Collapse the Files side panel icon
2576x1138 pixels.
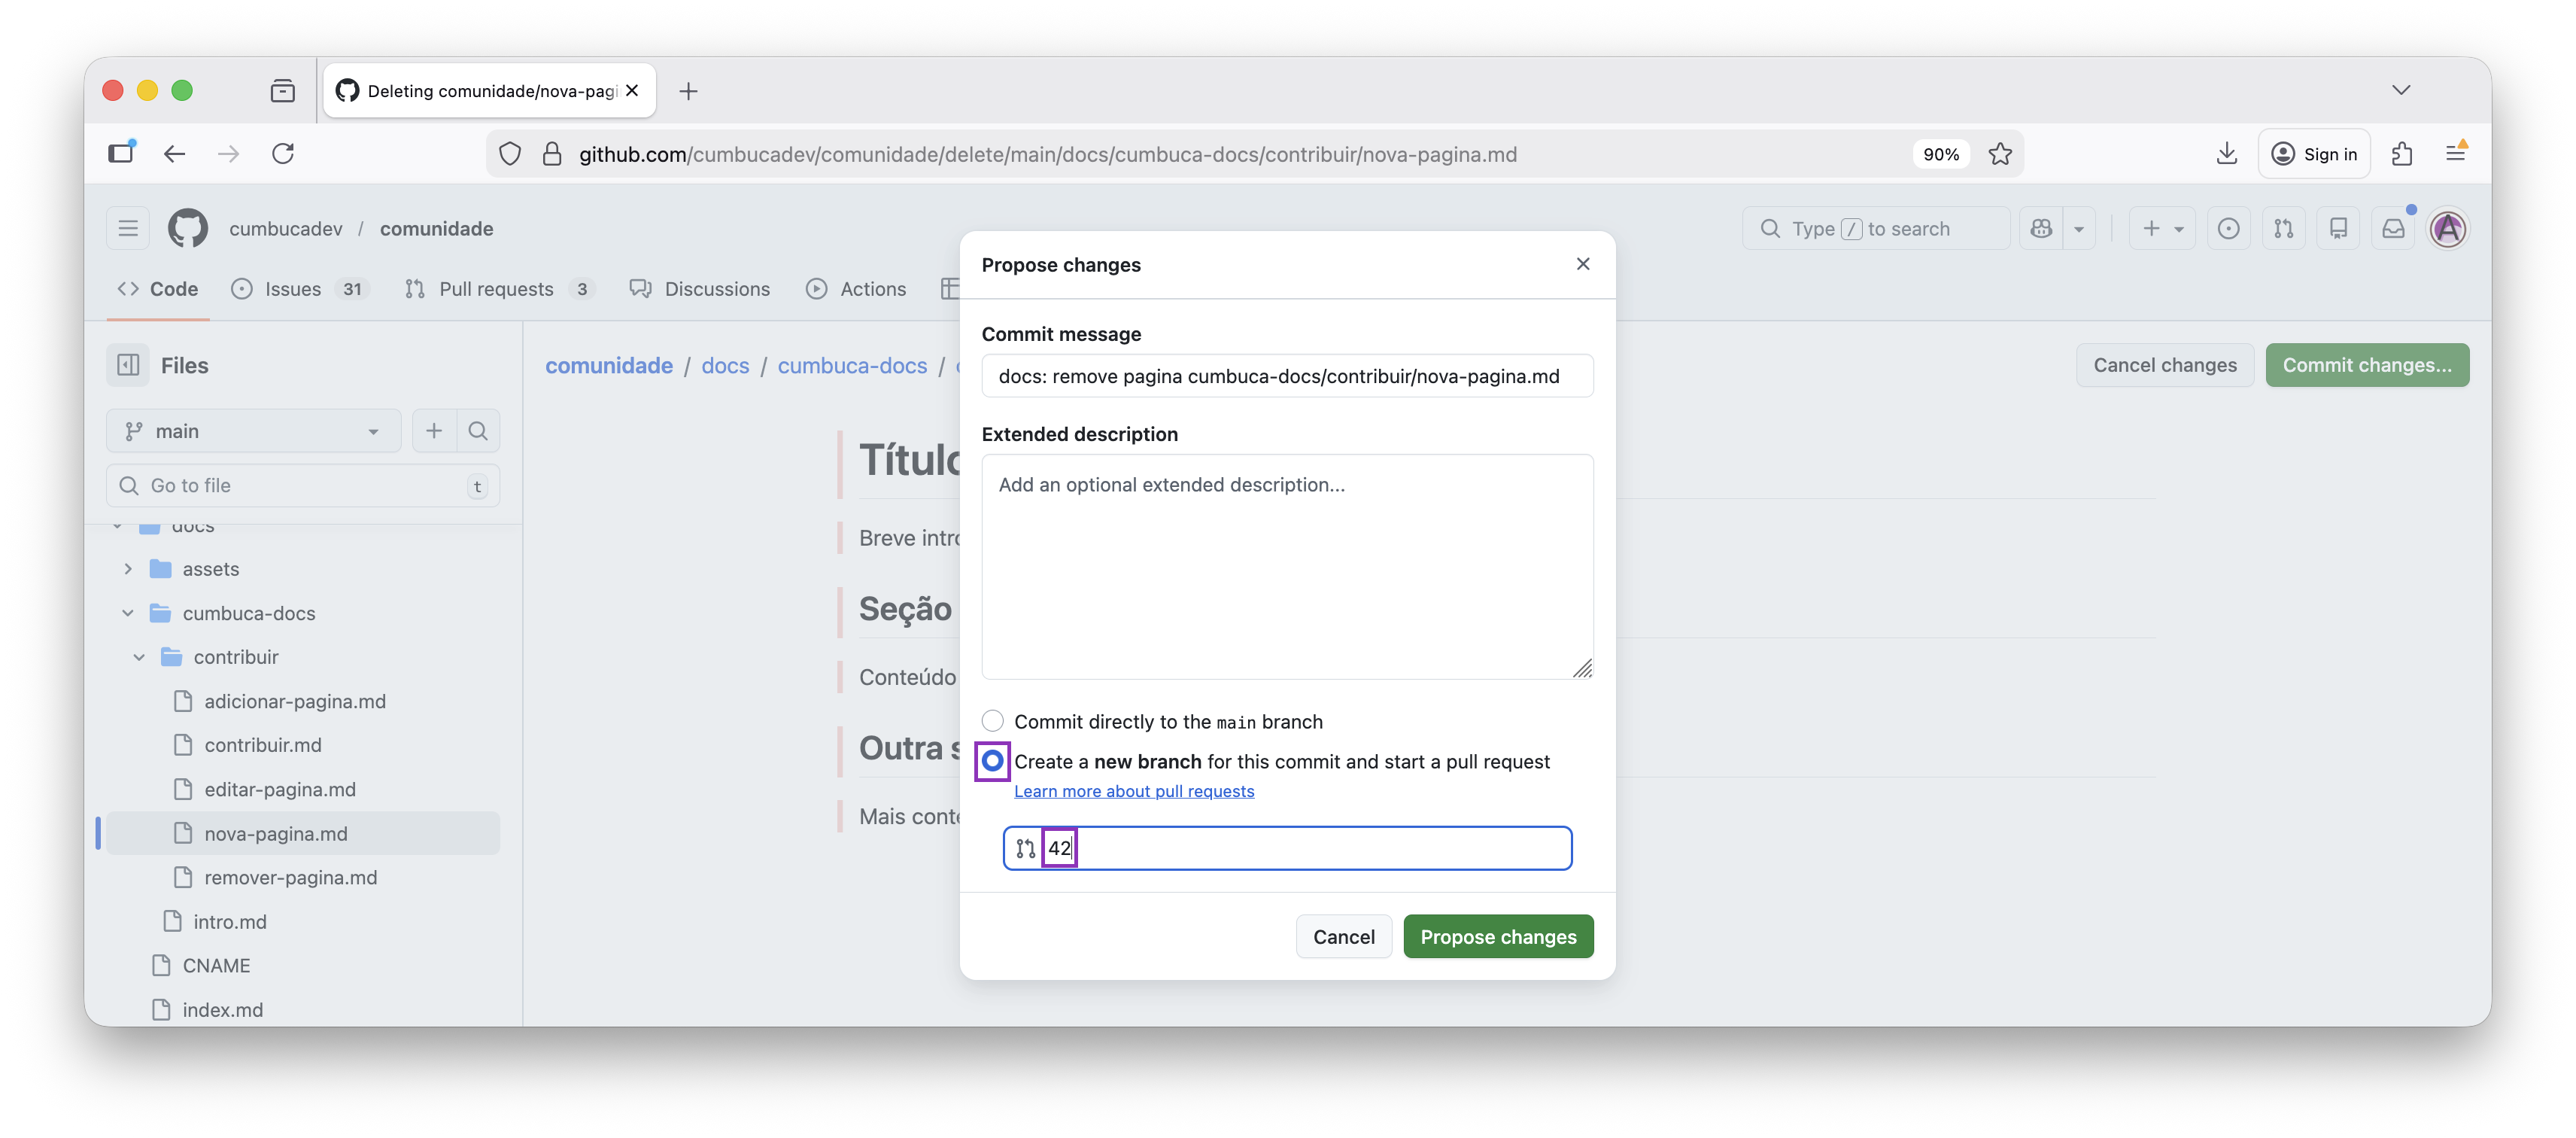pyautogui.click(x=128, y=365)
